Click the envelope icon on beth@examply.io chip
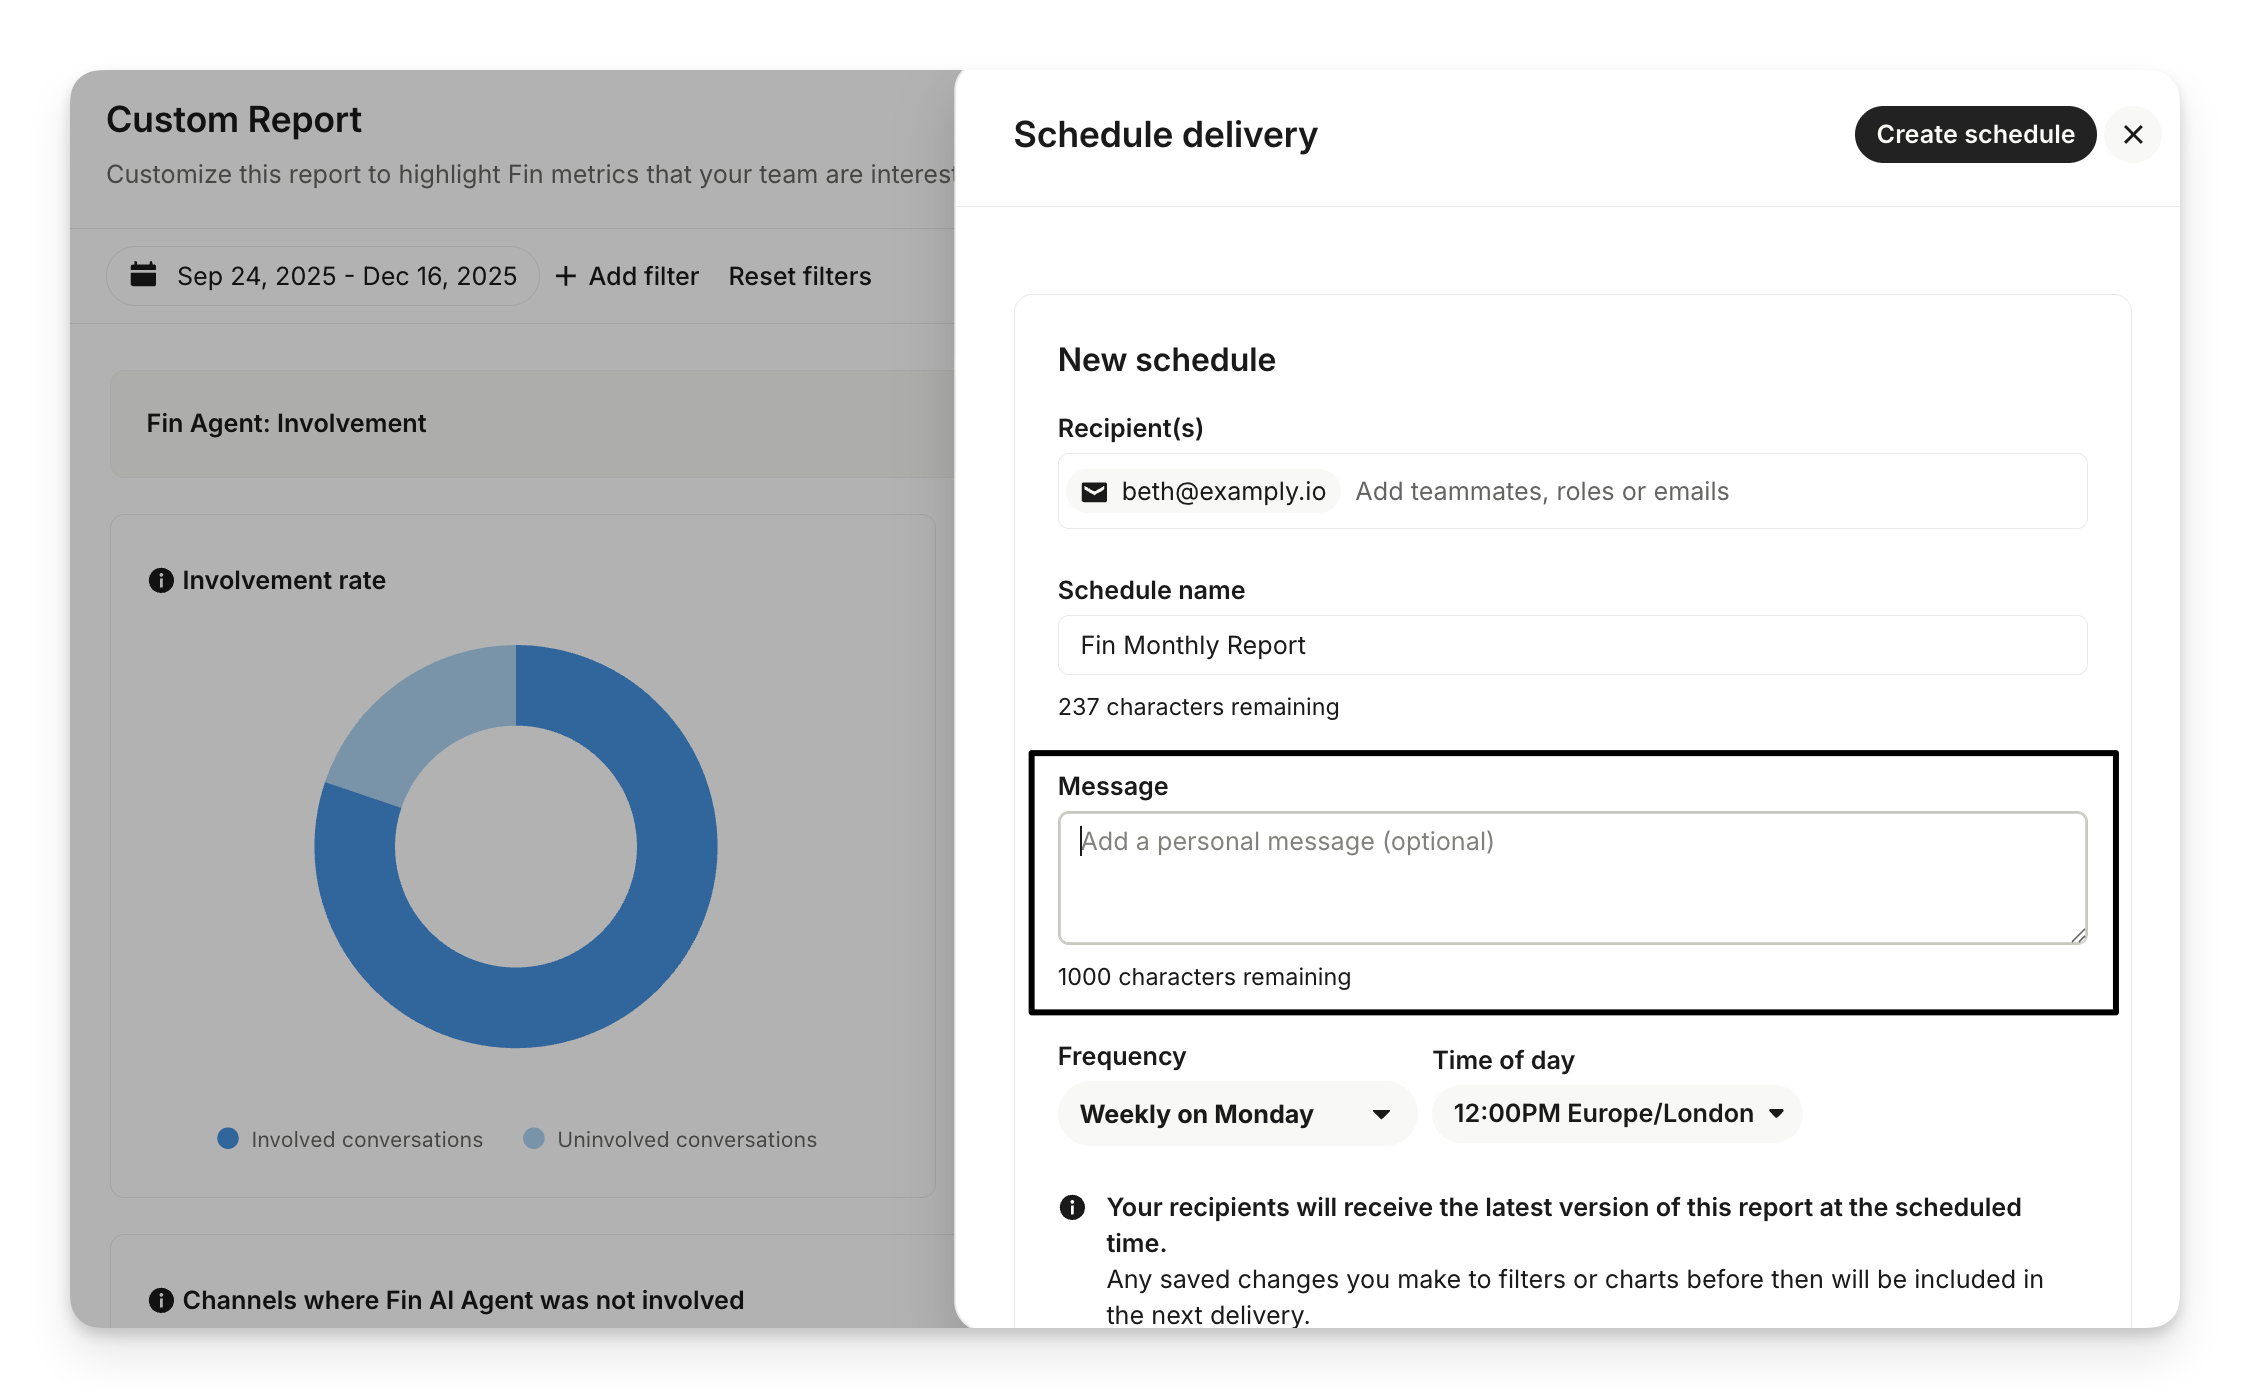Image resolution: width=2250 pixels, height=1398 pixels. tap(1095, 492)
